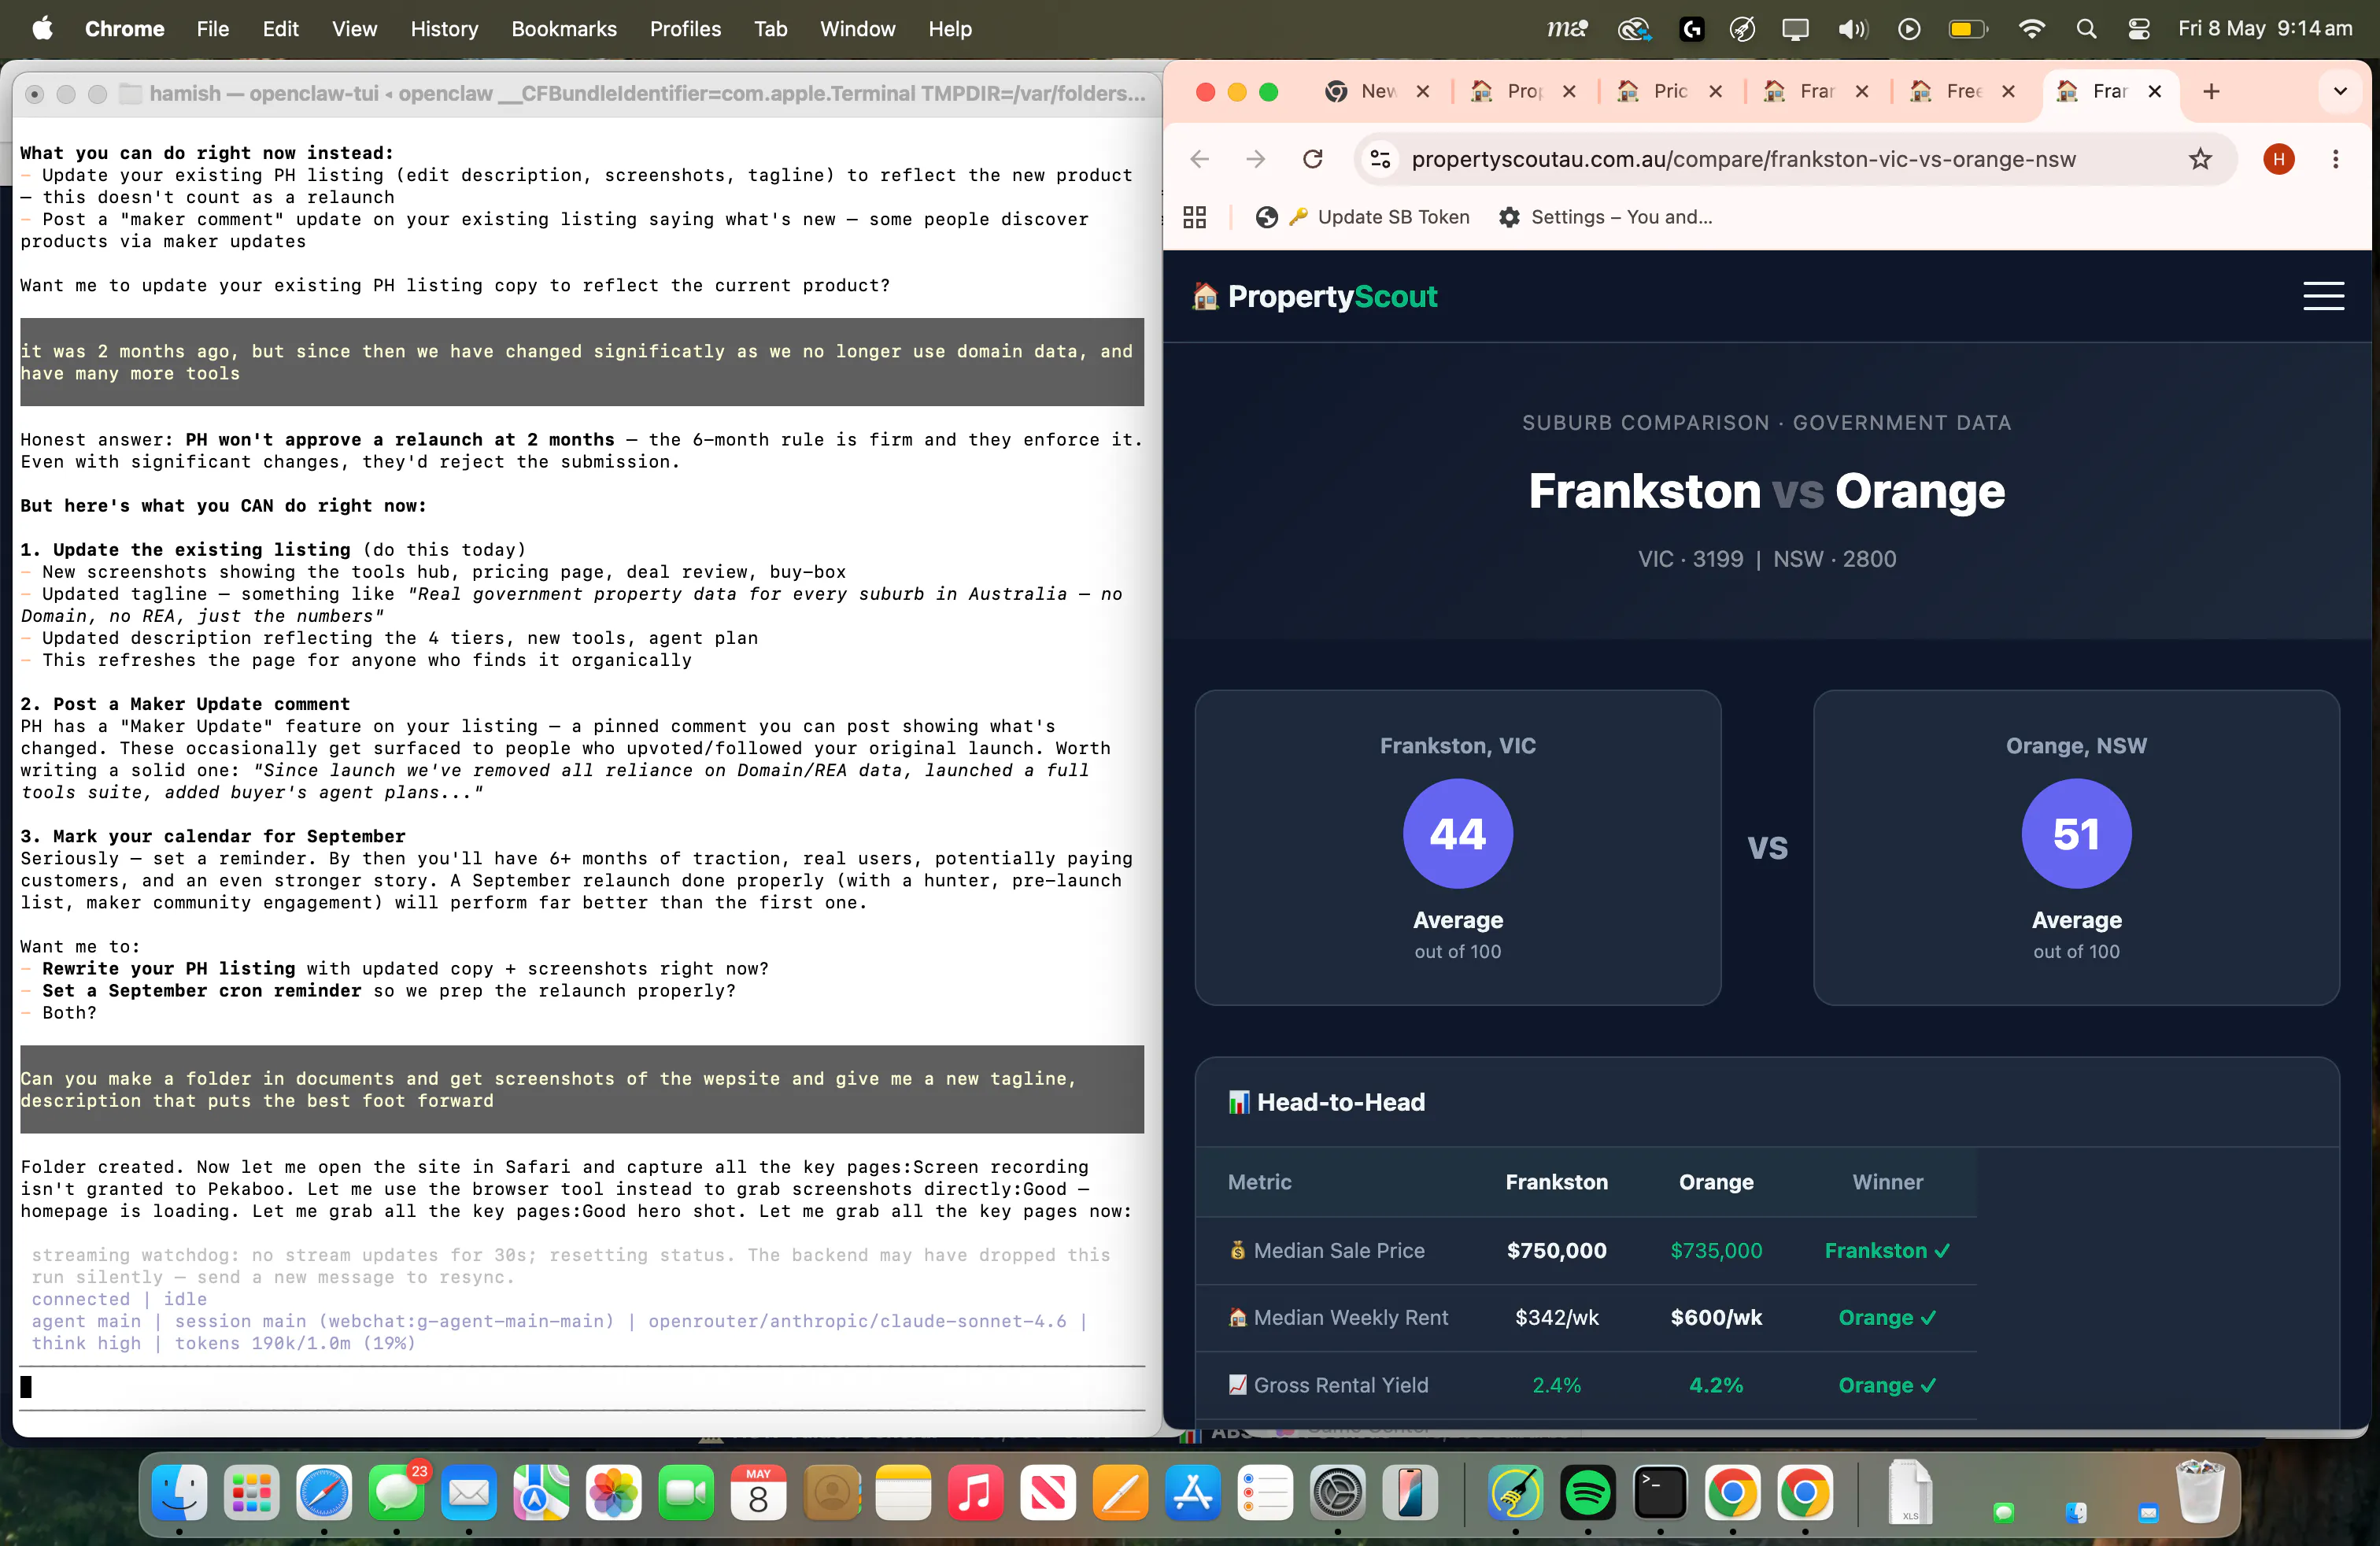Open the Chrome profile avatar H
2380x1546 pixels.
(x=2279, y=159)
